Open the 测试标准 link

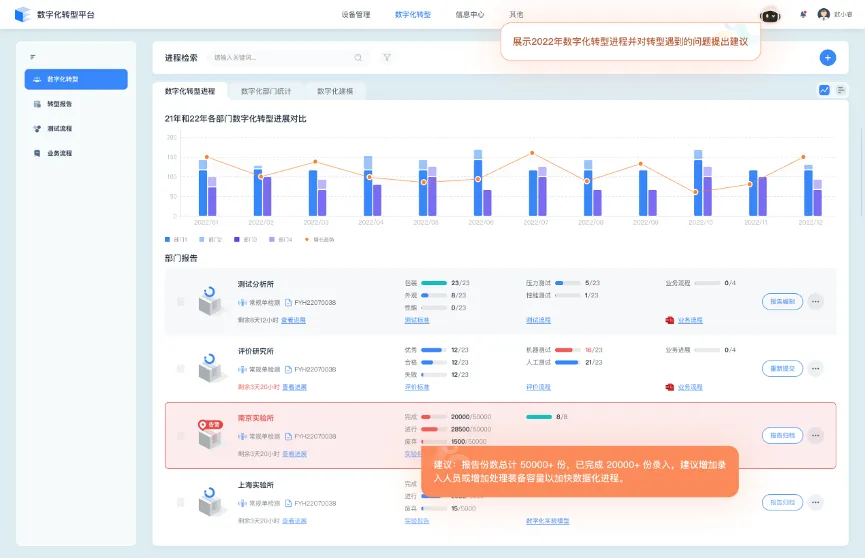click(x=417, y=320)
